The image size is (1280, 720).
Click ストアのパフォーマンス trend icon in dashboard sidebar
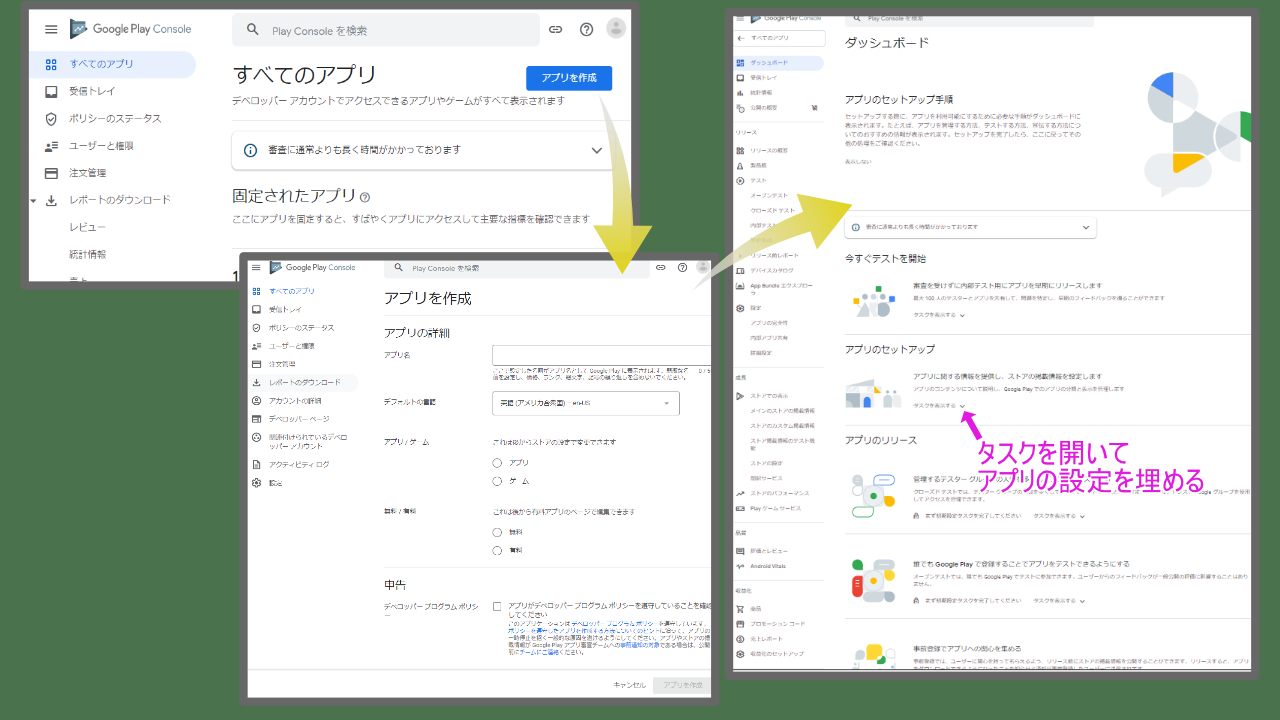tap(740, 493)
